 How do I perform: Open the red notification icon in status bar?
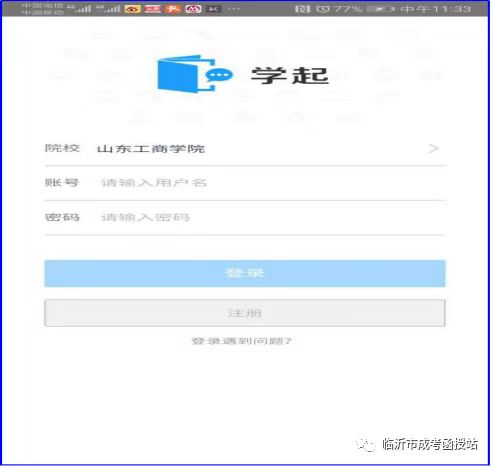[153, 9]
